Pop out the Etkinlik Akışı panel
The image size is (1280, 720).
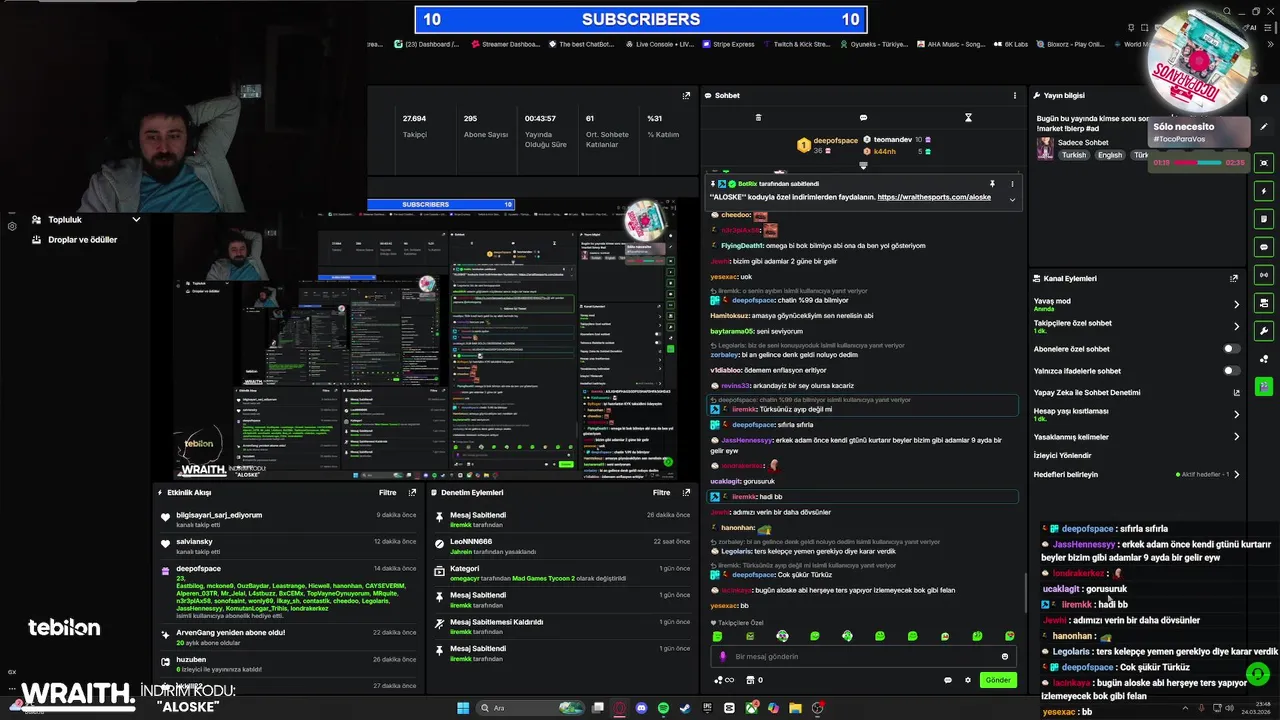412,492
